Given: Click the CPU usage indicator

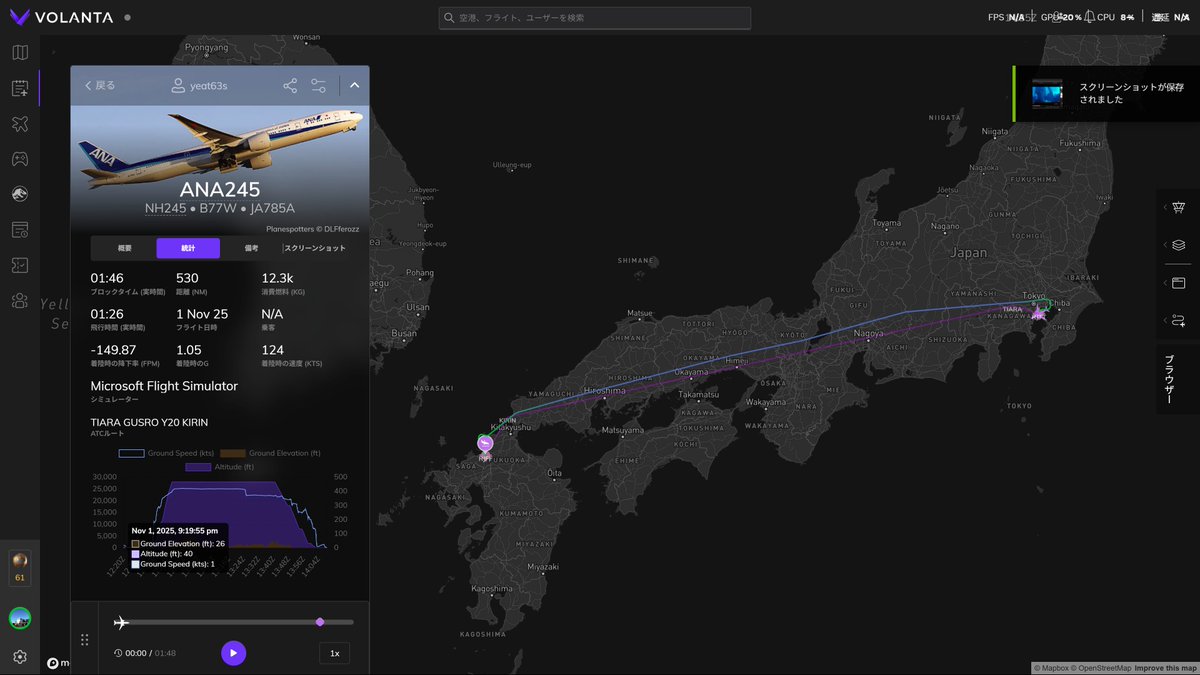Looking at the screenshot, I should click(x=1115, y=17).
